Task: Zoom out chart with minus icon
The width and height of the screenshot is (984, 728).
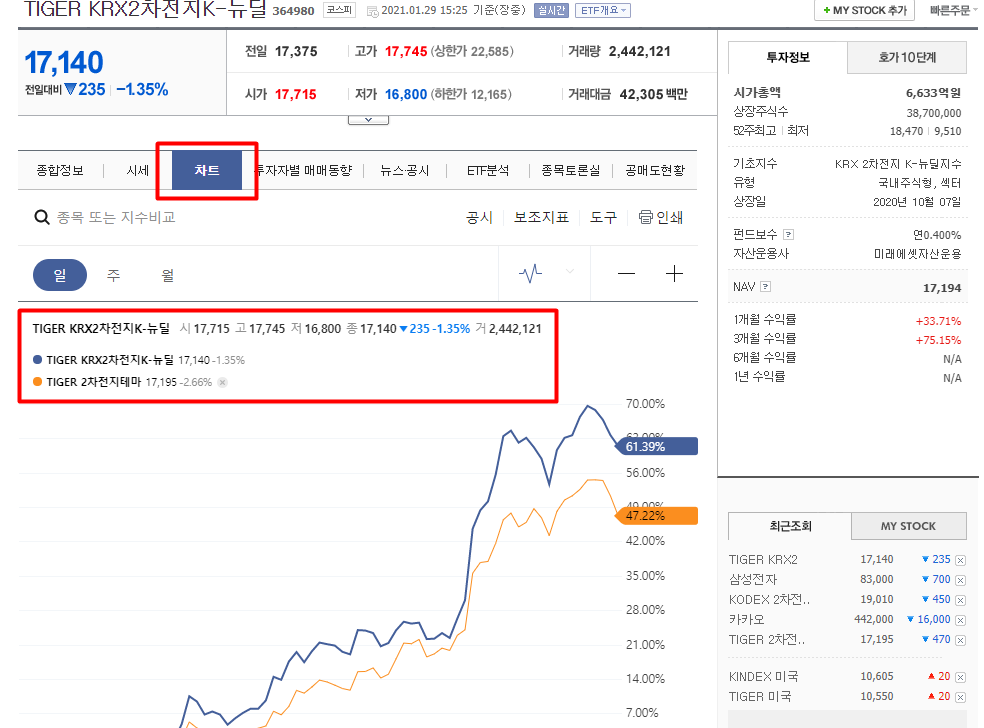Action: [626, 274]
